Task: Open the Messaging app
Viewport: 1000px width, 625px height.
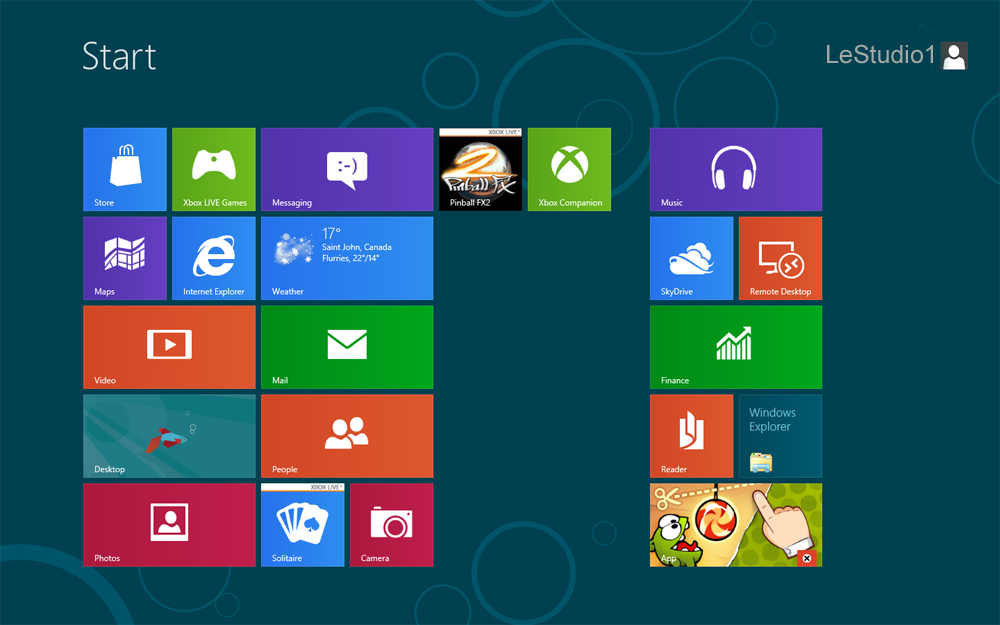Action: [x=346, y=169]
